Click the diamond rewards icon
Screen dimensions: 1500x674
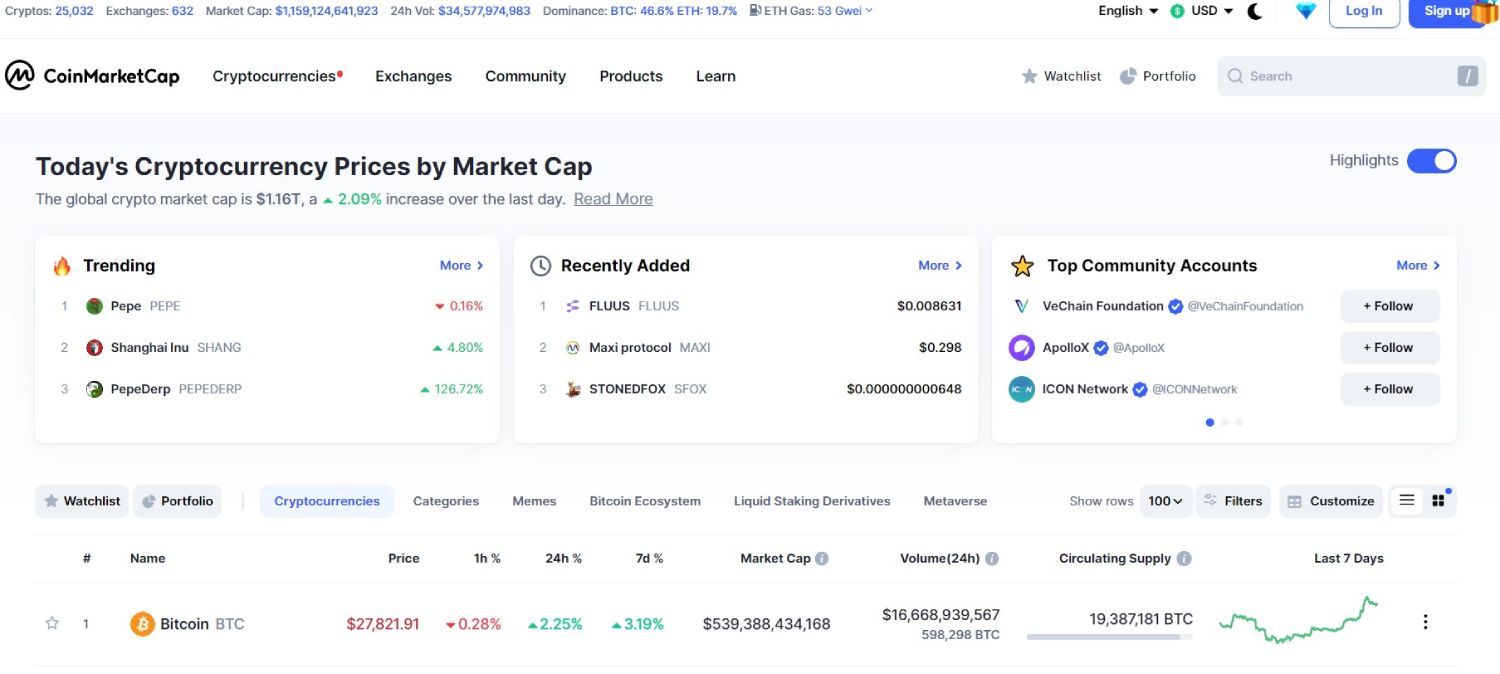(1306, 11)
